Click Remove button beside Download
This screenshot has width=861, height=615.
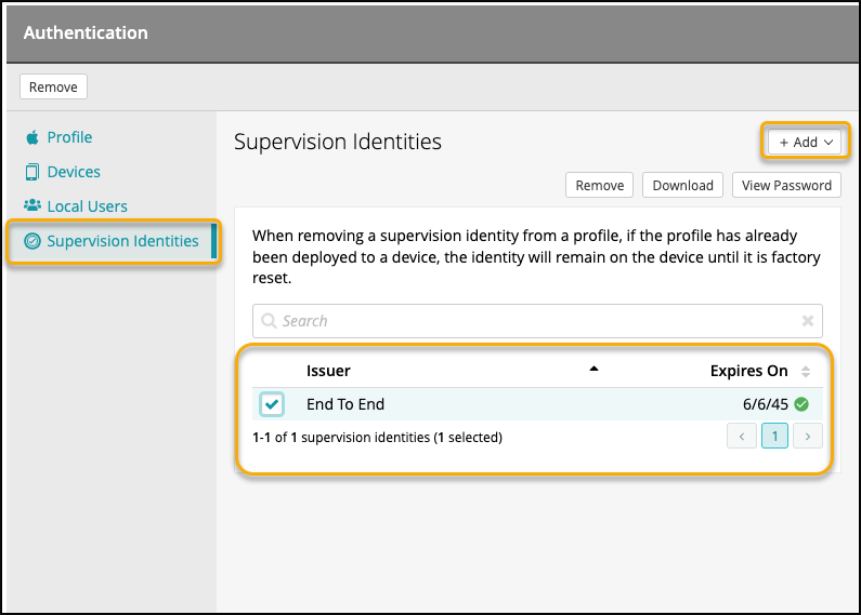coord(600,185)
